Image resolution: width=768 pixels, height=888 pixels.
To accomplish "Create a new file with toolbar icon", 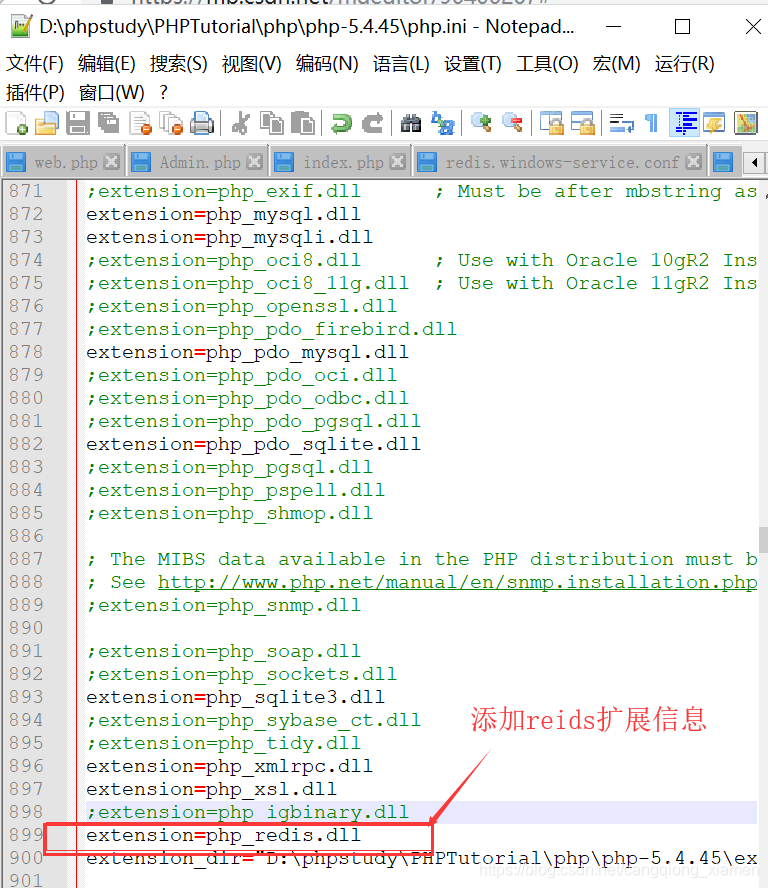I will 16,123.
